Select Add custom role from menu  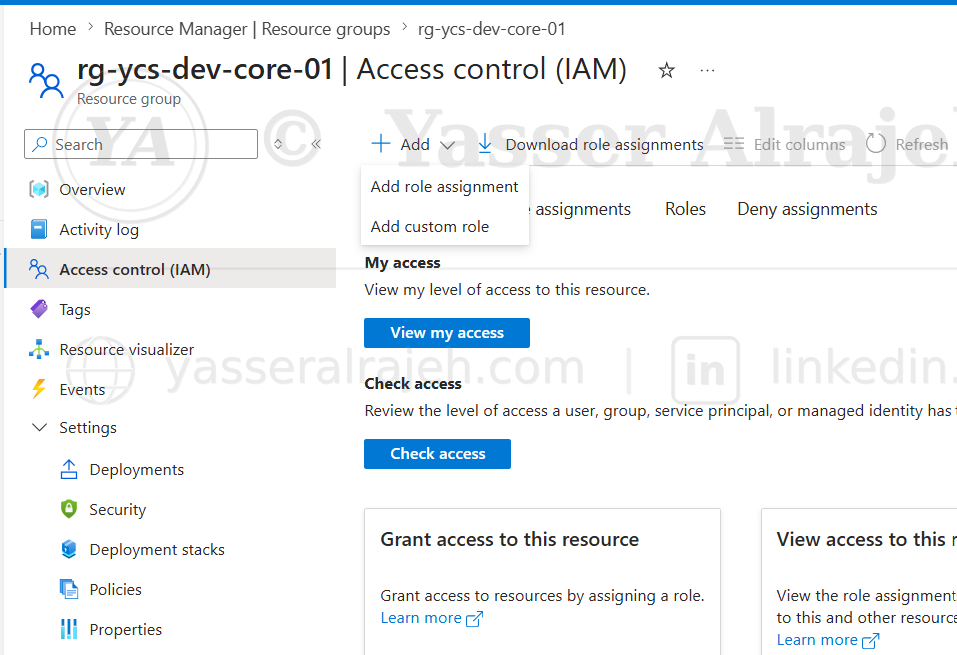click(444, 226)
